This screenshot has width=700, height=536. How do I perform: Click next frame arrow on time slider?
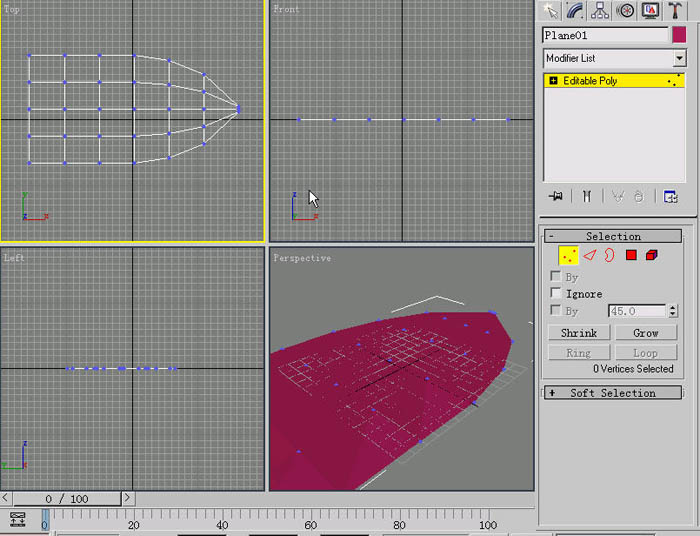point(127,498)
